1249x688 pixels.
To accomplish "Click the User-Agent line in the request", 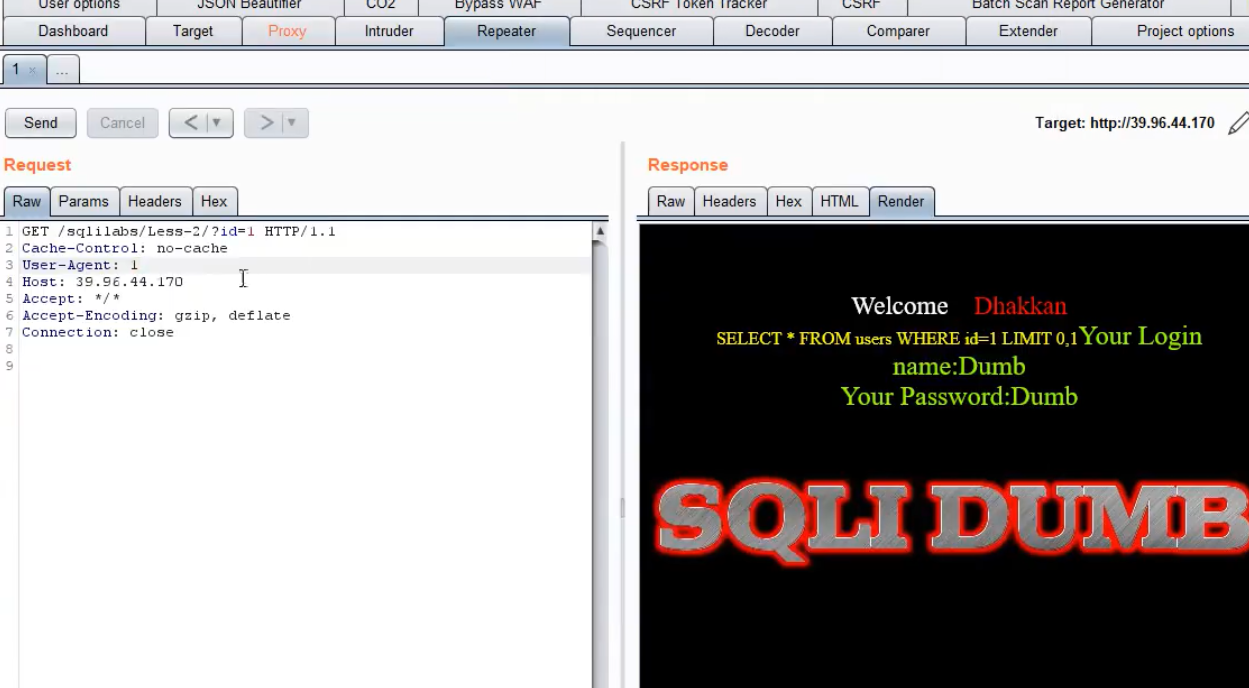I will click(78, 264).
